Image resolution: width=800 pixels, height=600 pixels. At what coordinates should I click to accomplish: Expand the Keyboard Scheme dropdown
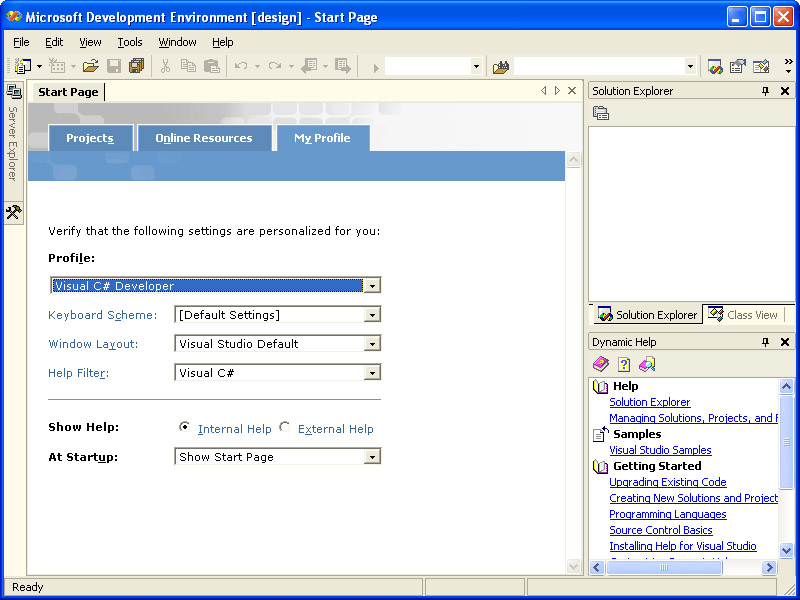pyautogui.click(x=372, y=315)
